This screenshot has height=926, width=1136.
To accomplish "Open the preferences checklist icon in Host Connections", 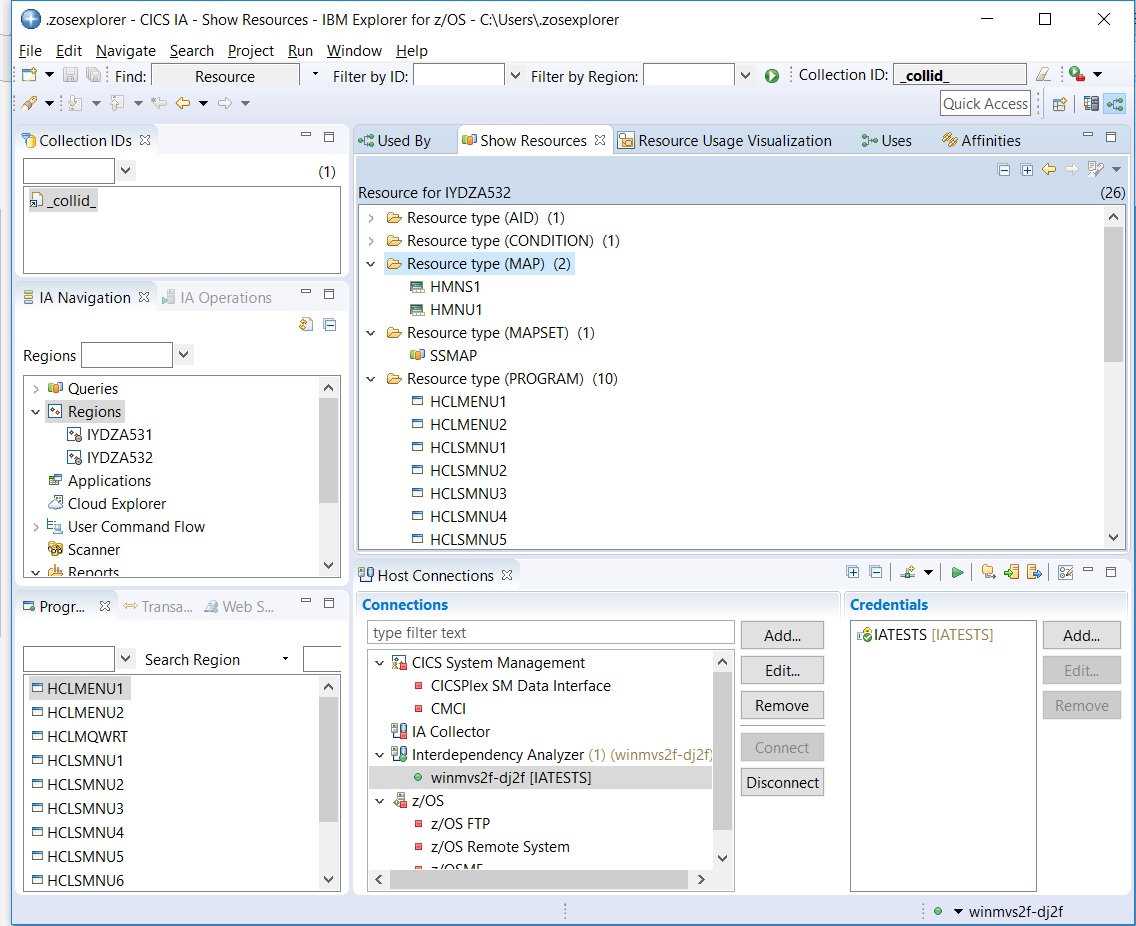I will click(x=1065, y=572).
